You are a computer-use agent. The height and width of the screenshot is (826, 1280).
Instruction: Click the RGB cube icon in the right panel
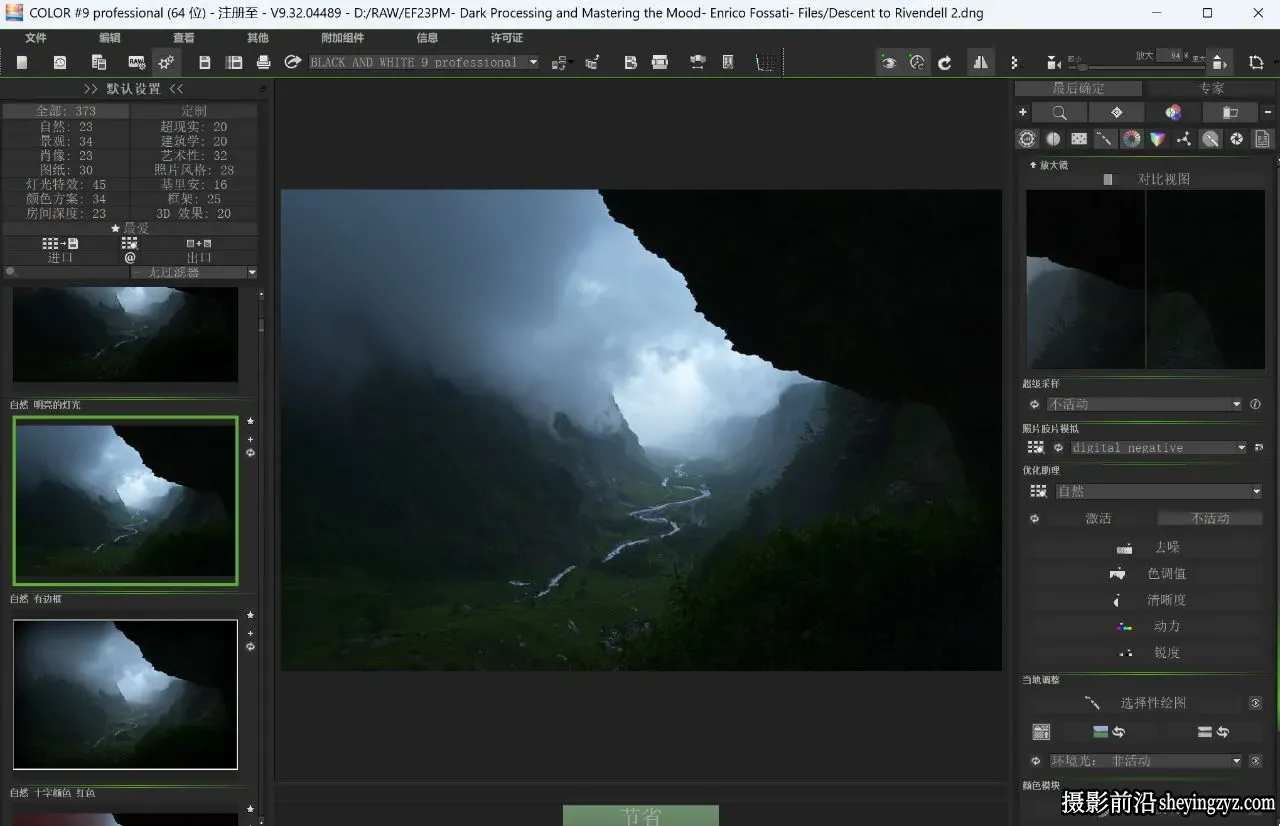pyautogui.click(x=1158, y=139)
